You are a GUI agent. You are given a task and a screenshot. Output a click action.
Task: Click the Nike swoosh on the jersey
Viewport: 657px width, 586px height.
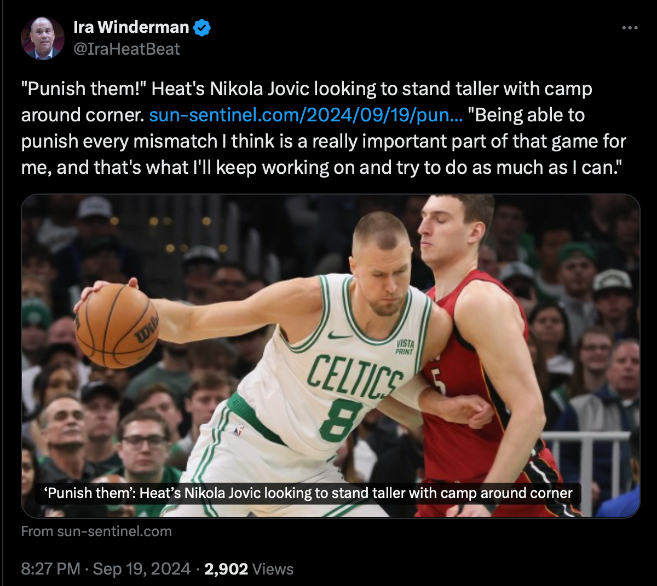pyautogui.click(x=339, y=336)
